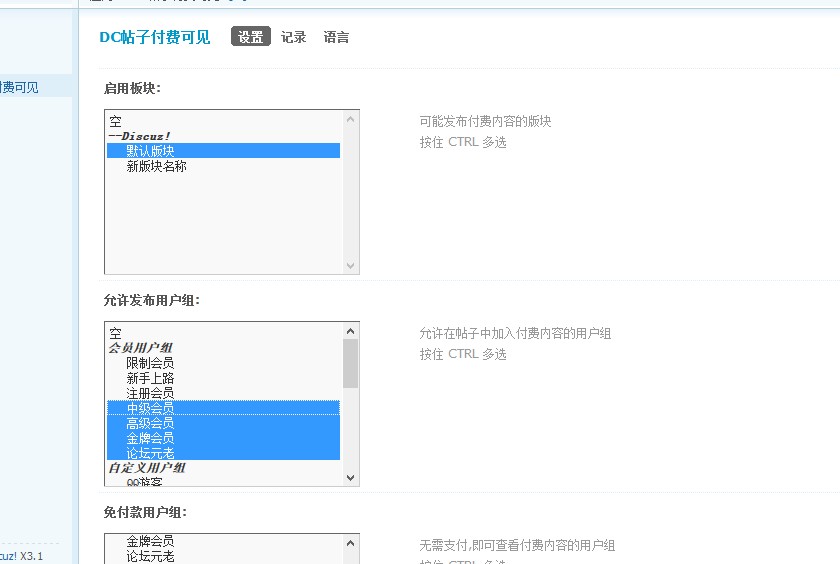Click up arrow of 免付款用户组 scrollbar

pos(350,543)
